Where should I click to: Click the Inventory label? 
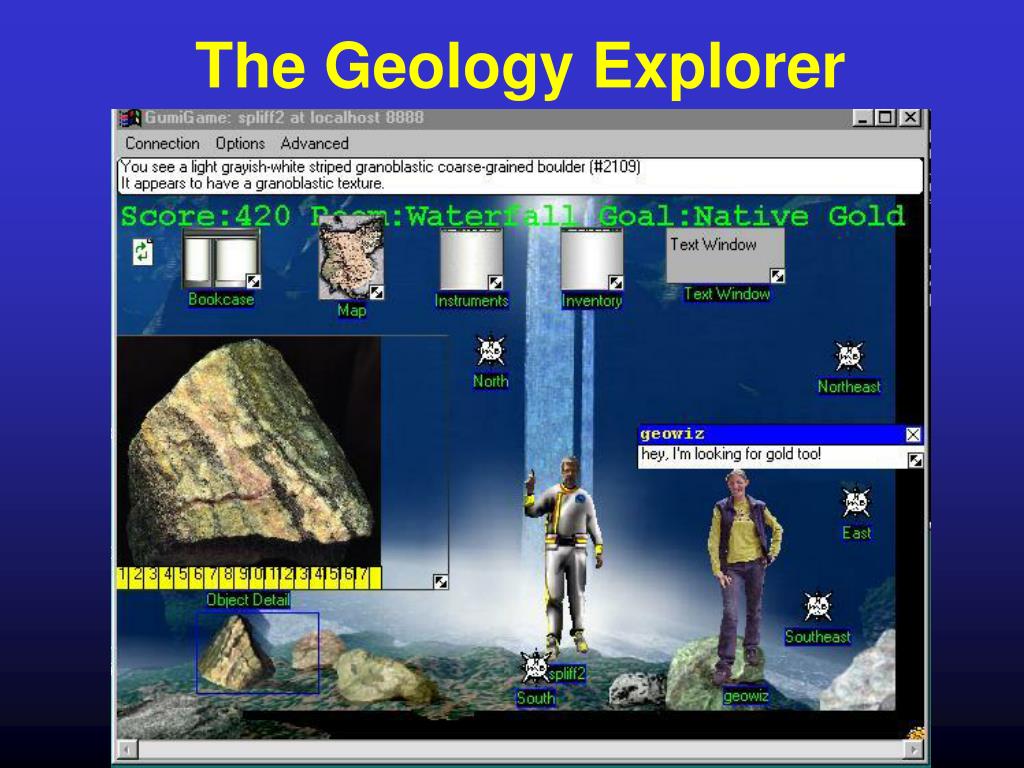tap(592, 301)
